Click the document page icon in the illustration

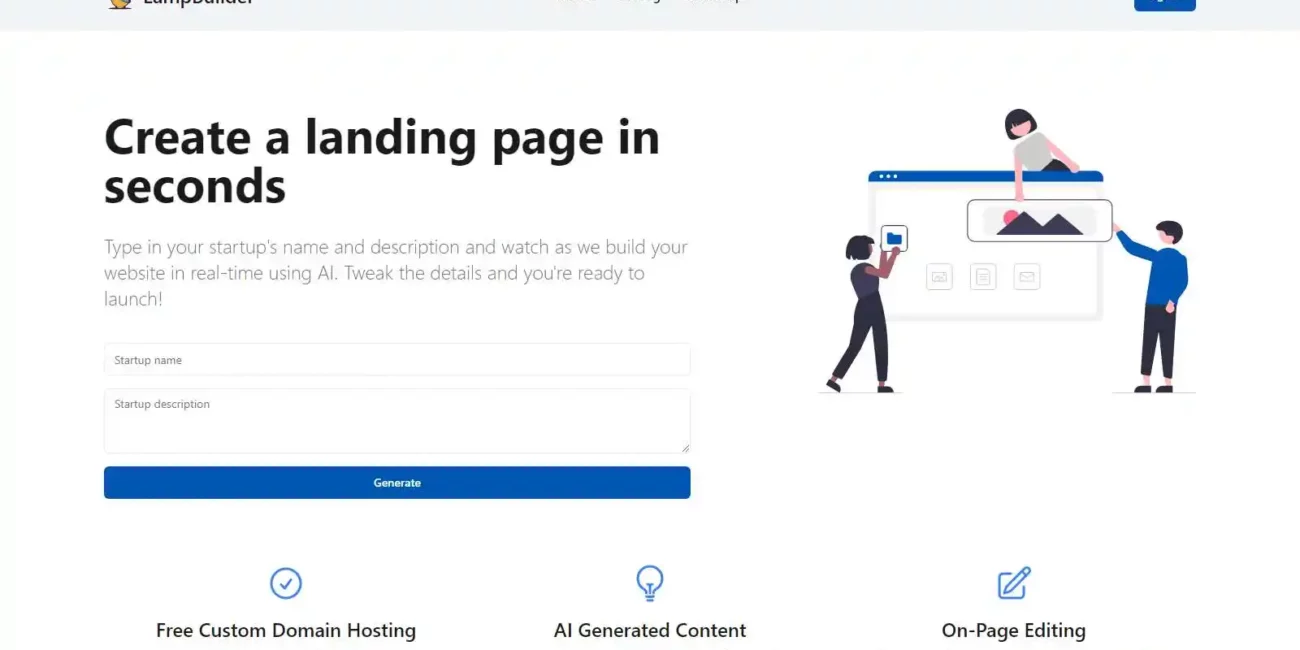[x=983, y=277]
